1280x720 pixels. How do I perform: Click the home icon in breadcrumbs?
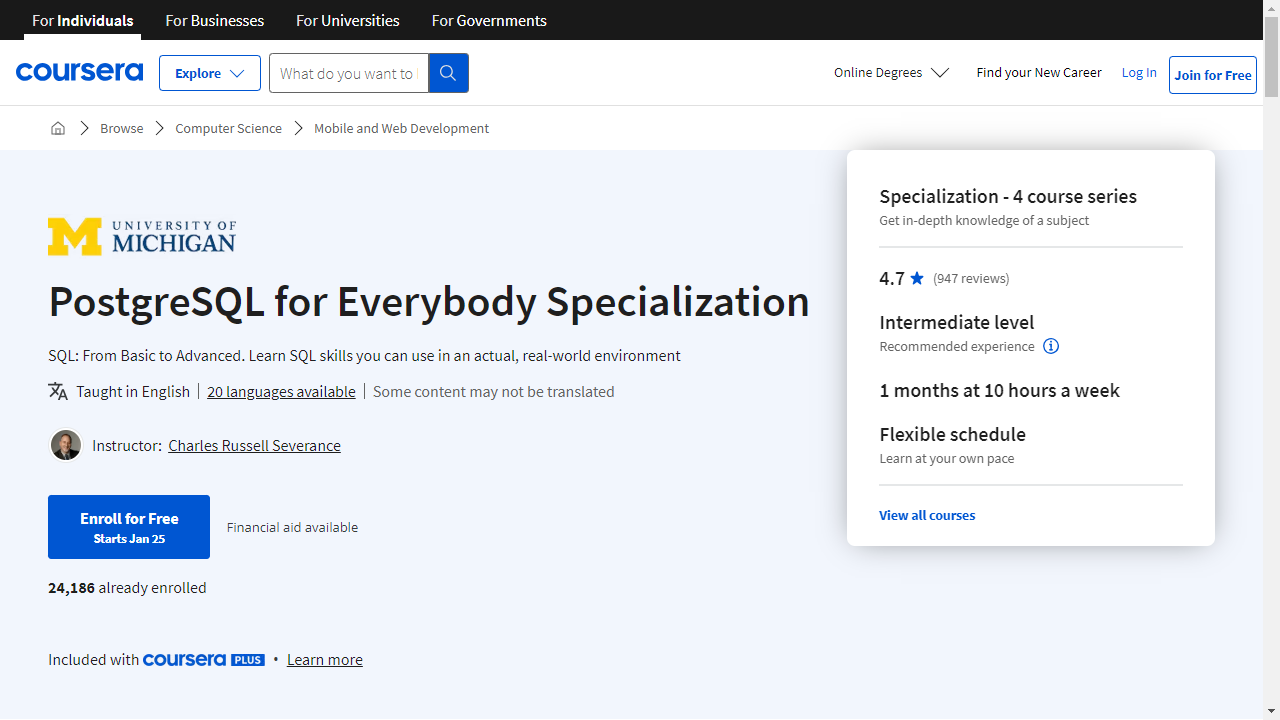click(58, 128)
